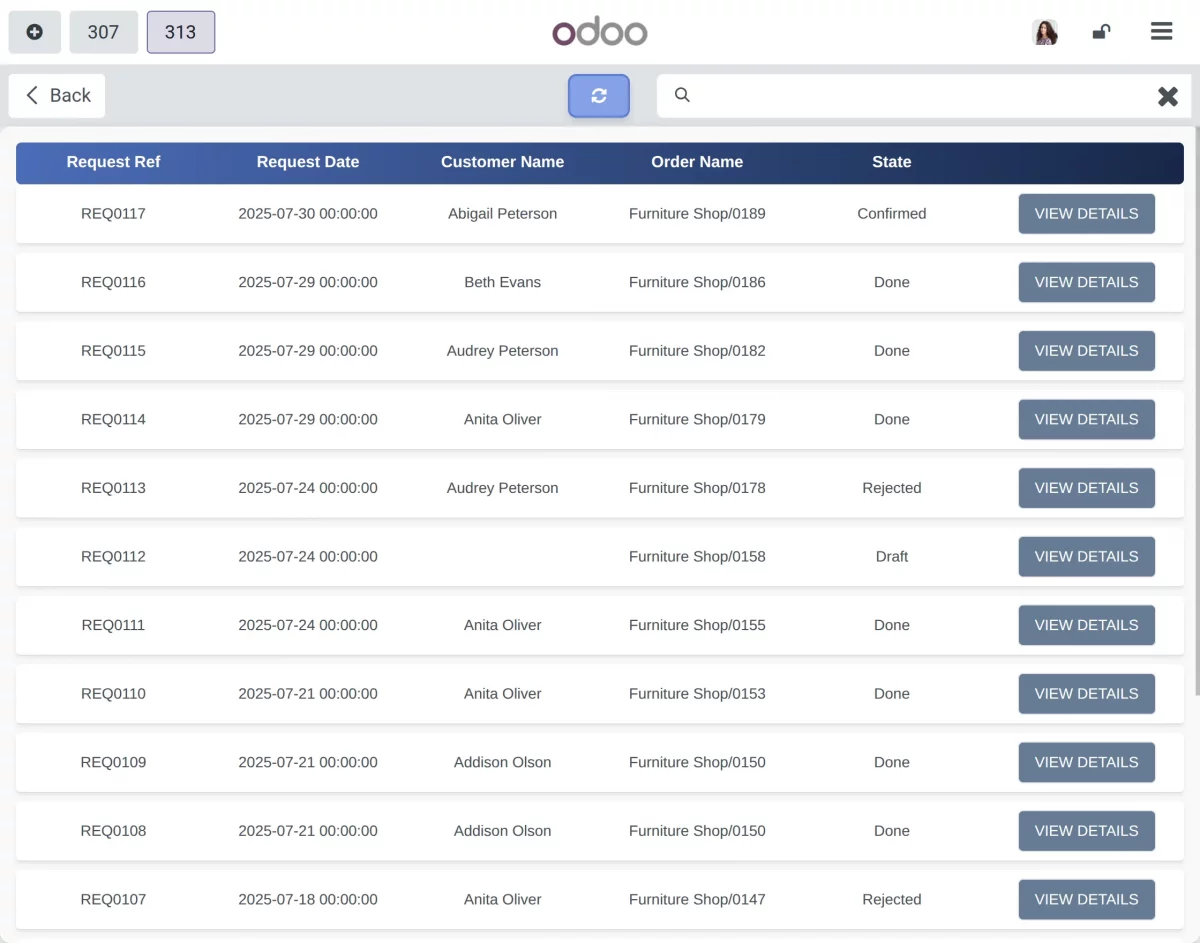Select the REQ0112 reference cell

point(113,557)
